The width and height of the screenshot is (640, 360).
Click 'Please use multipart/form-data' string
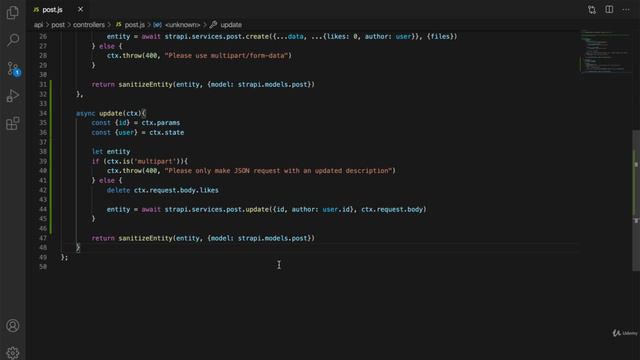tap(227, 56)
